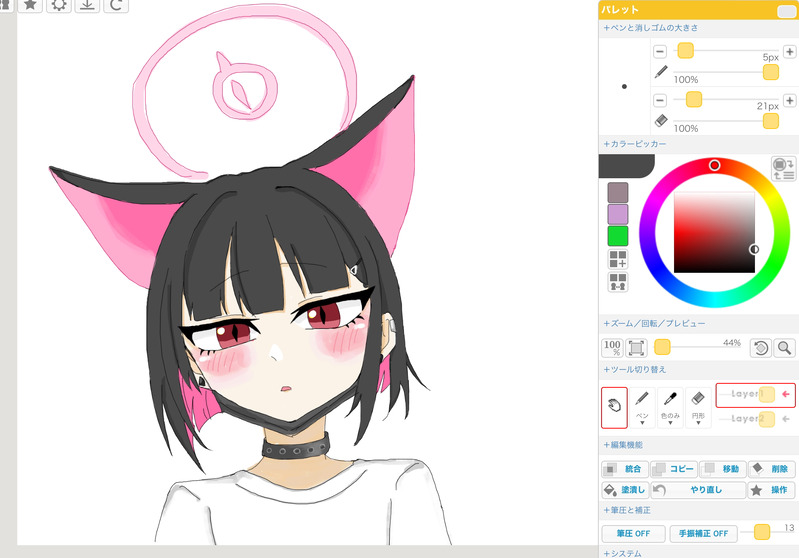Select Layer2 with its gray arrow
799x558 pixels.
[786, 419]
